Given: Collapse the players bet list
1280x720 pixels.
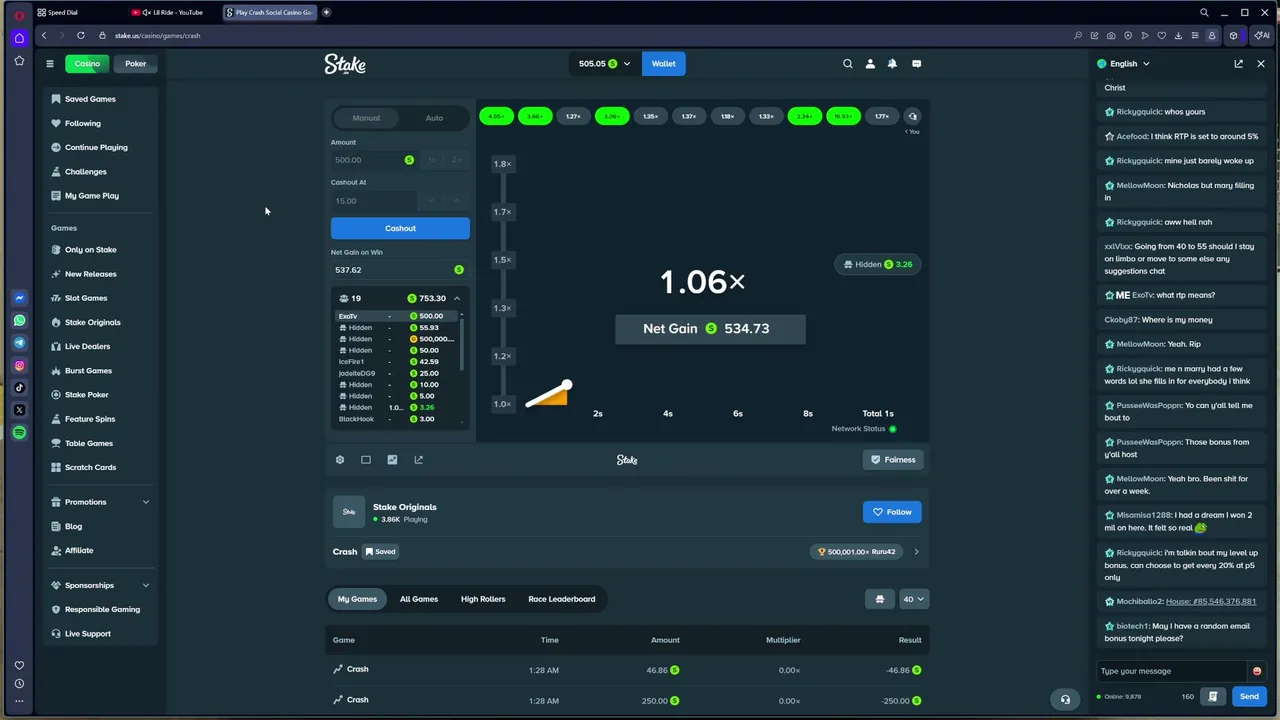Looking at the screenshot, I should click(457, 298).
